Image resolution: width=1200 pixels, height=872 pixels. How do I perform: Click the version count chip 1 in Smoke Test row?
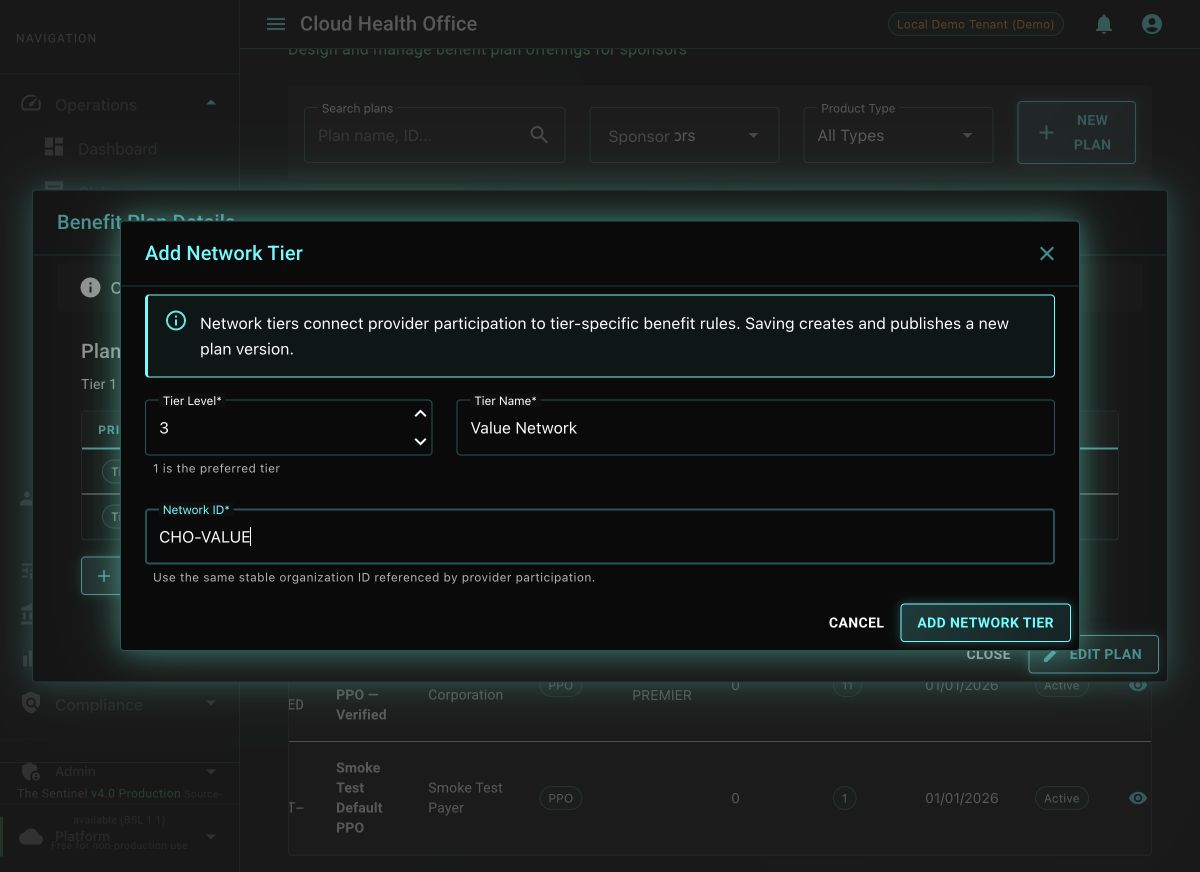pyautogui.click(x=845, y=798)
